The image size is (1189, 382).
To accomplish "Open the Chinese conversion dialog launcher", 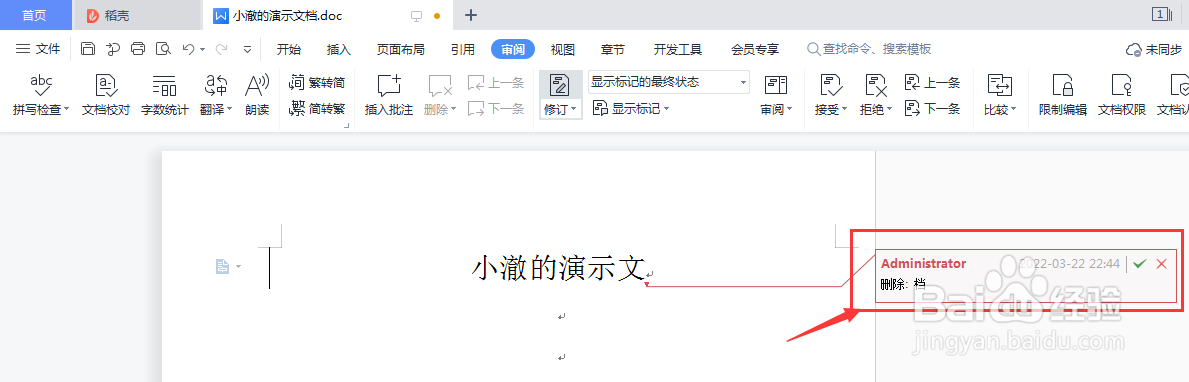I will click(347, 126).
